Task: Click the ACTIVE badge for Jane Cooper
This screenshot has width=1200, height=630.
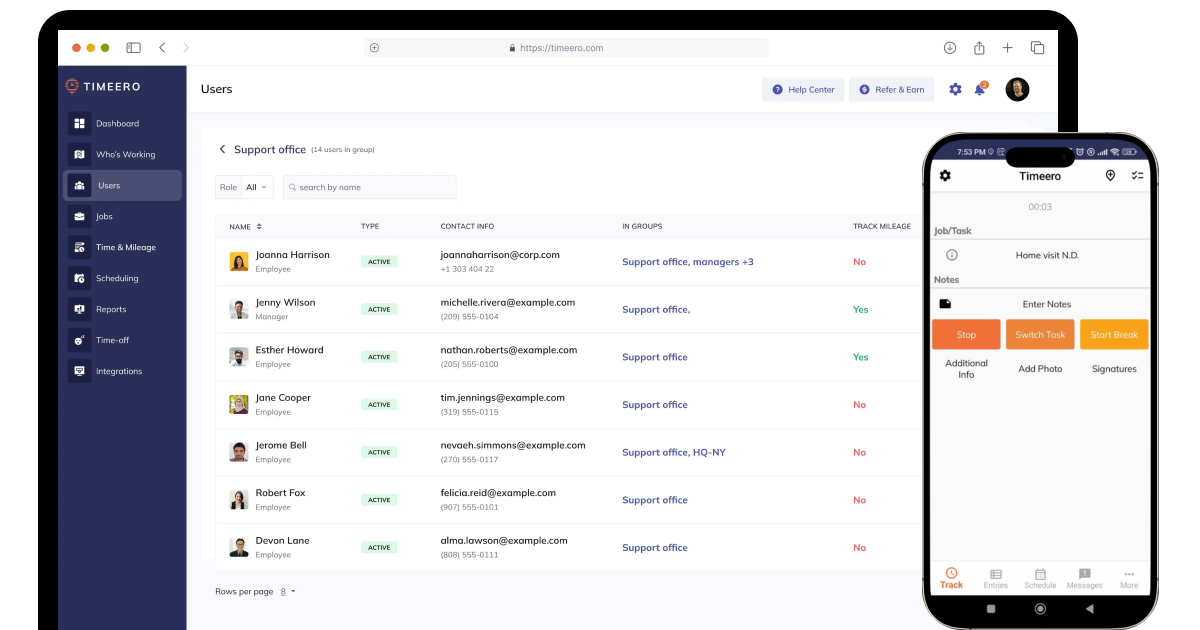Action: [x=379, y=405]
